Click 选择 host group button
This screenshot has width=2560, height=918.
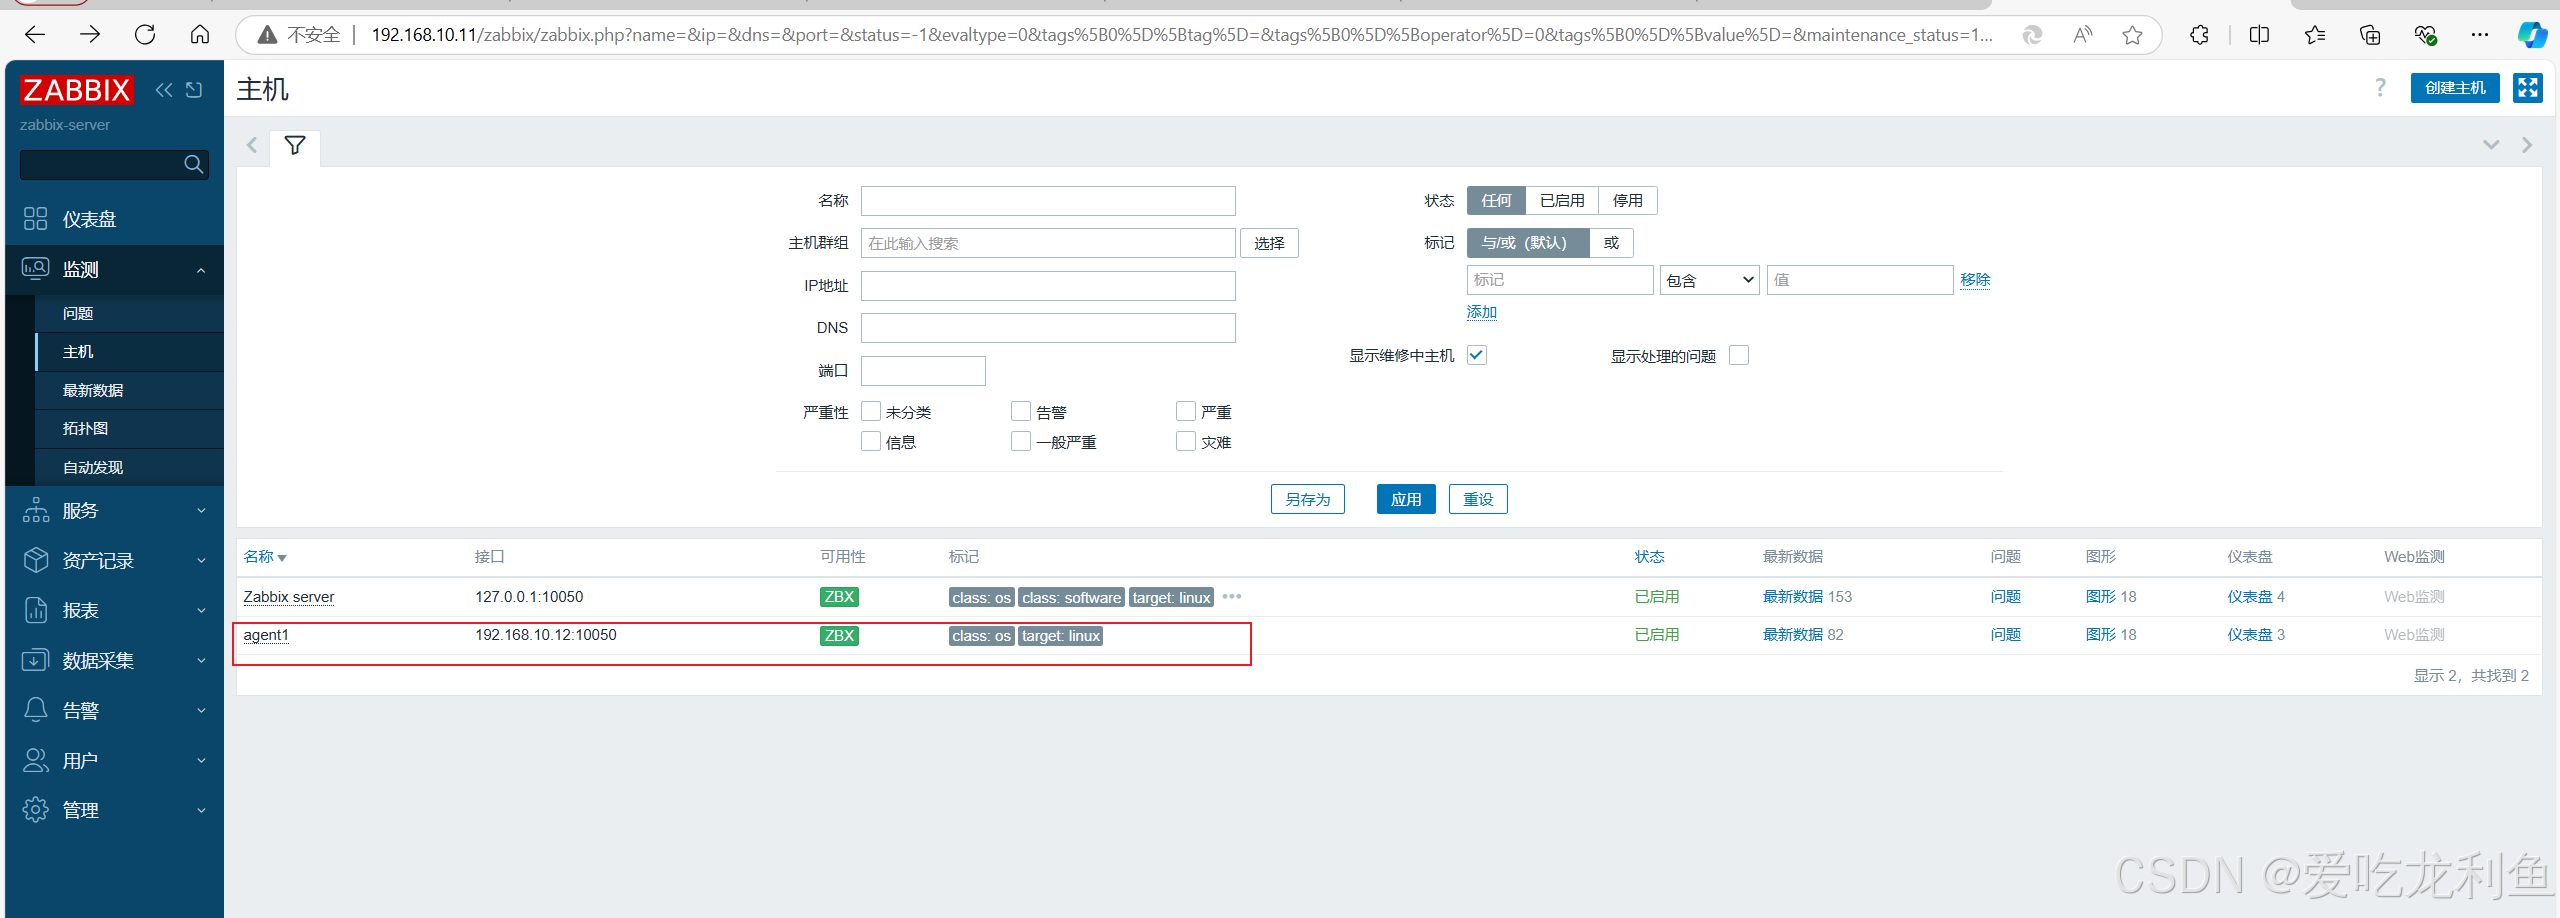point(1270,243)
